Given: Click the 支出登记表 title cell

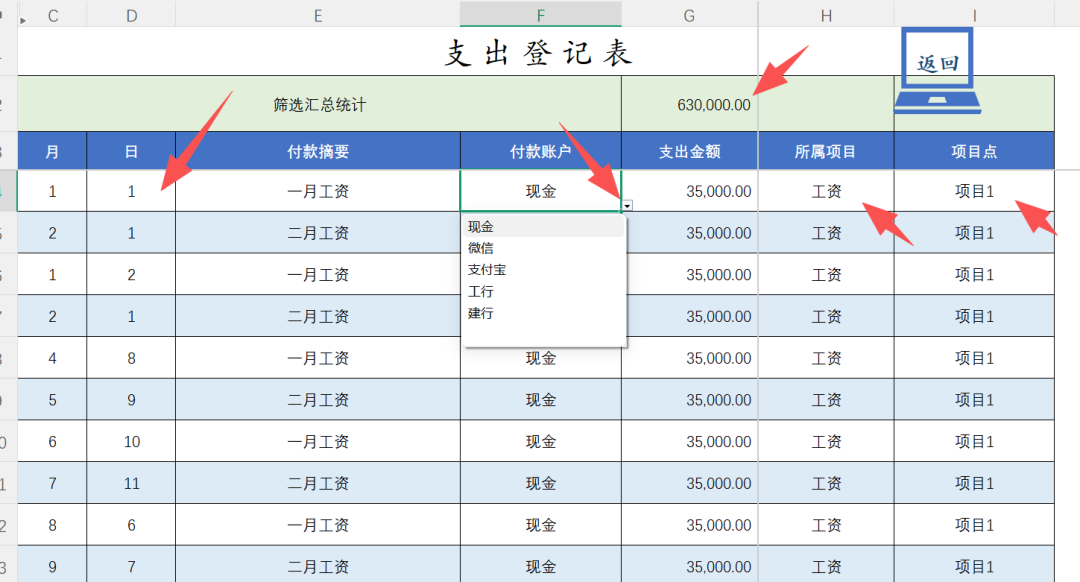Looking at the screenshot, I should coord(538,53).
